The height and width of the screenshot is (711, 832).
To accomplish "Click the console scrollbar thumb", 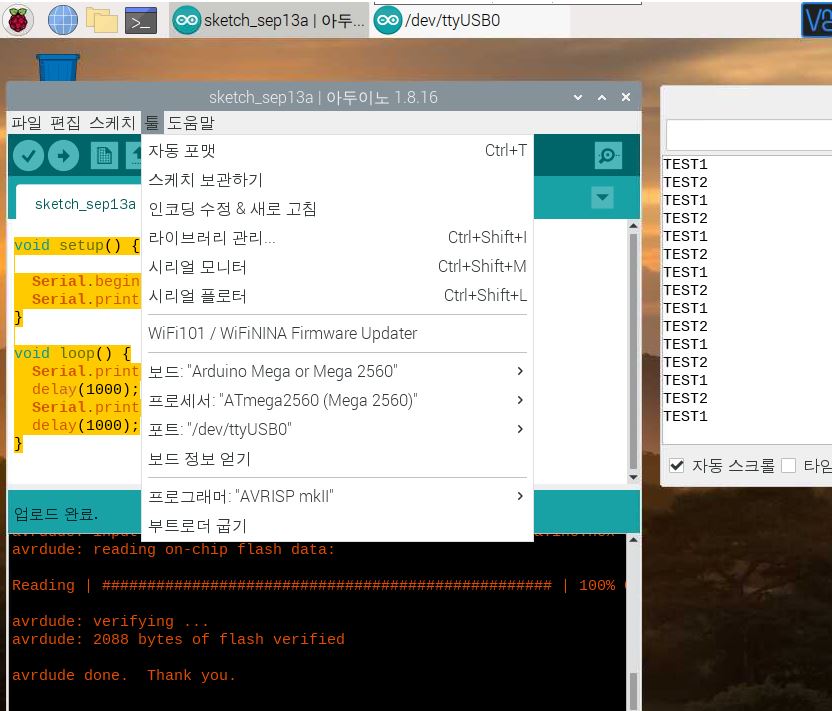I will pos(633,691).
